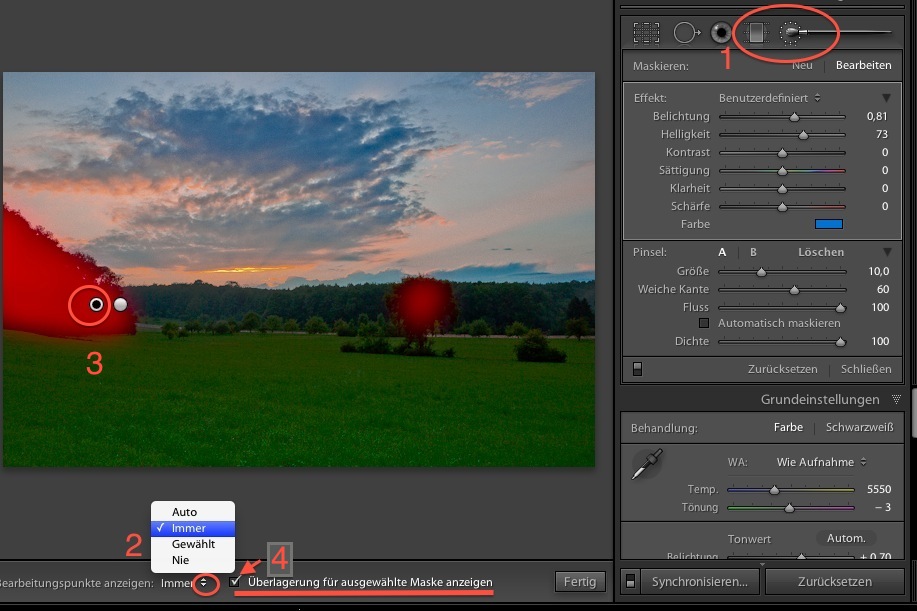Enable the Automatisch maskieren checkbox
Viewport: 917px width, 611px height.
(x=704, y=323)
